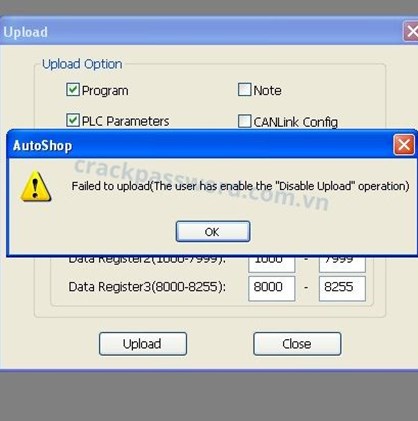Enable the Note checkbox

(244, 89)
